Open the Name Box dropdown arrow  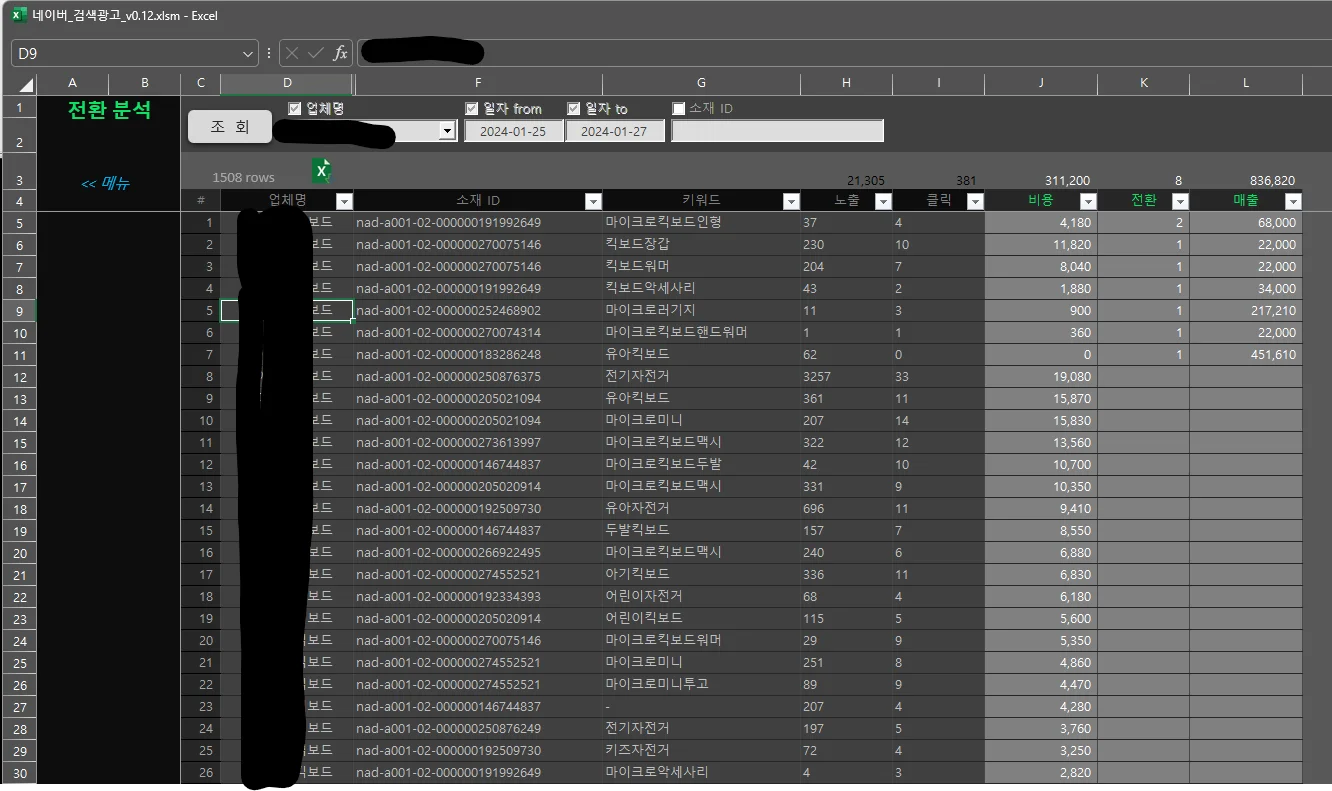point(249,54)
